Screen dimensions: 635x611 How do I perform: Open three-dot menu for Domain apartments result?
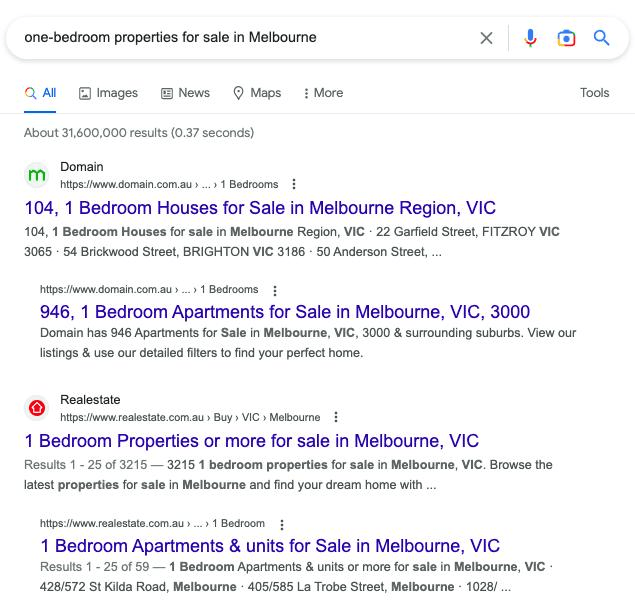274,290
